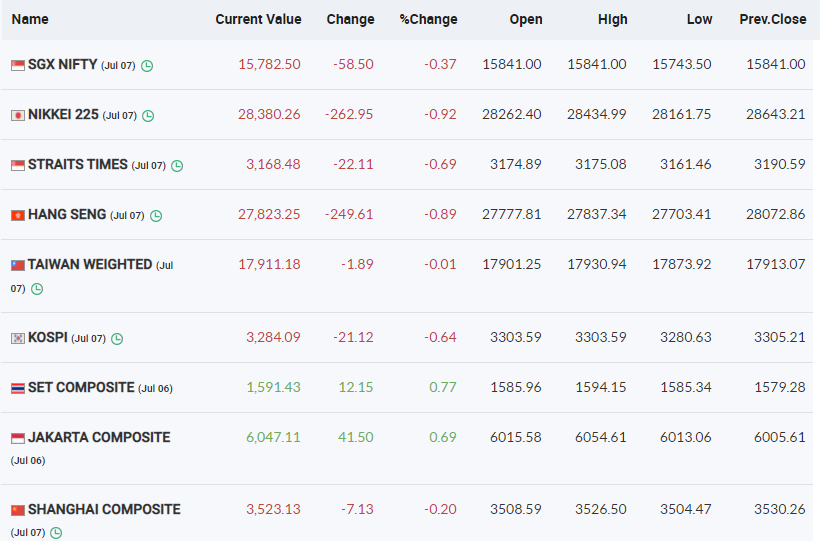Open the SGX NIFTY index link
Image resolution: width=820 pixels, height=541 pixels.
point(62,64)
